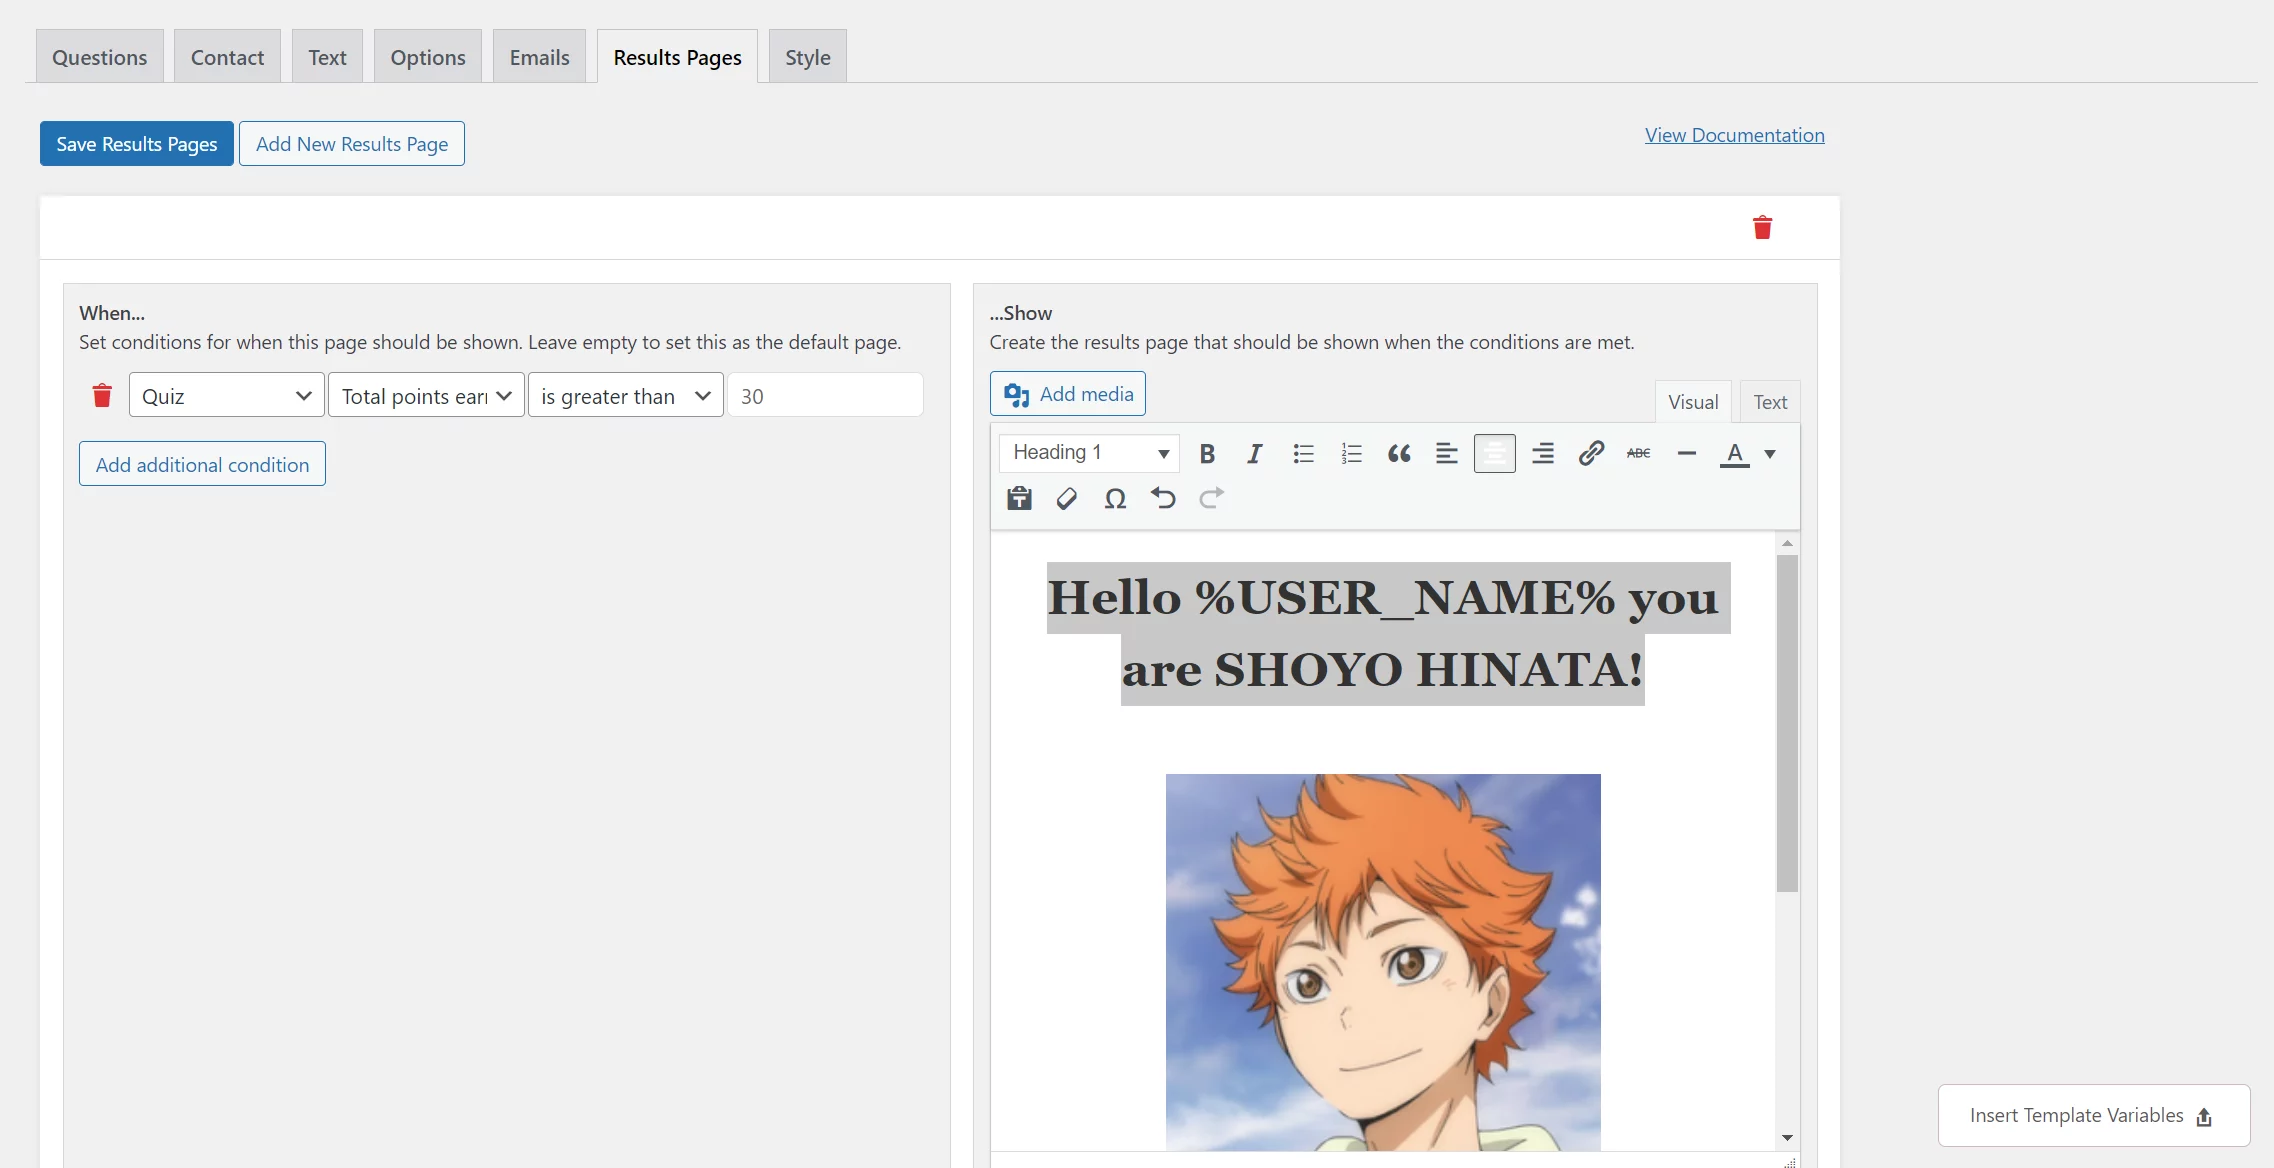
Task: Click the editor scrollbar up arrow
Action: (x=1787, y=543)
